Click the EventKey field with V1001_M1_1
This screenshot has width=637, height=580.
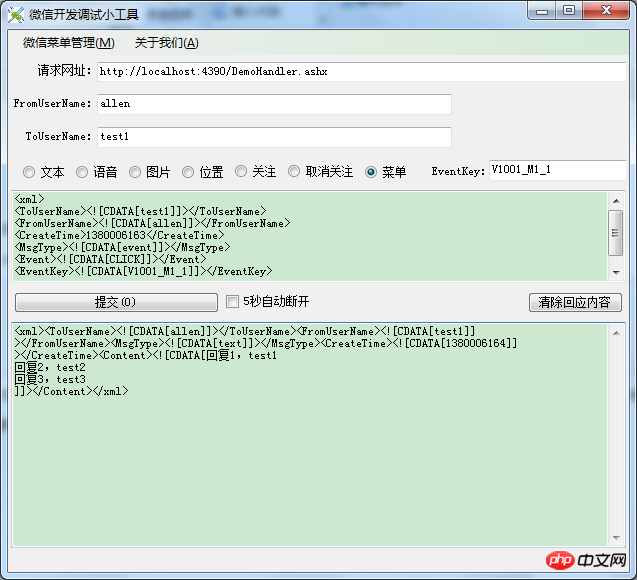(x=557, y=170)
